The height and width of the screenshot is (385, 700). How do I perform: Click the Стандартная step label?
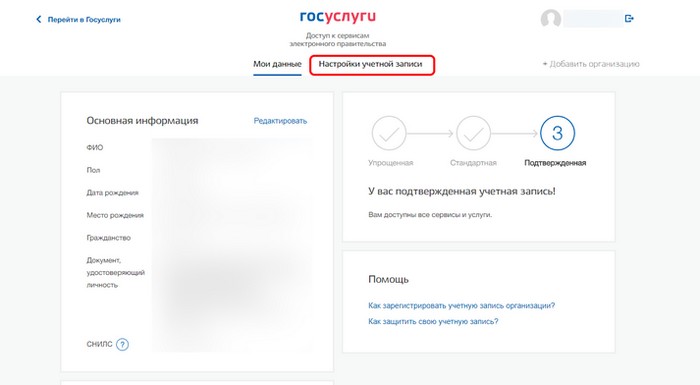point(473,163)
